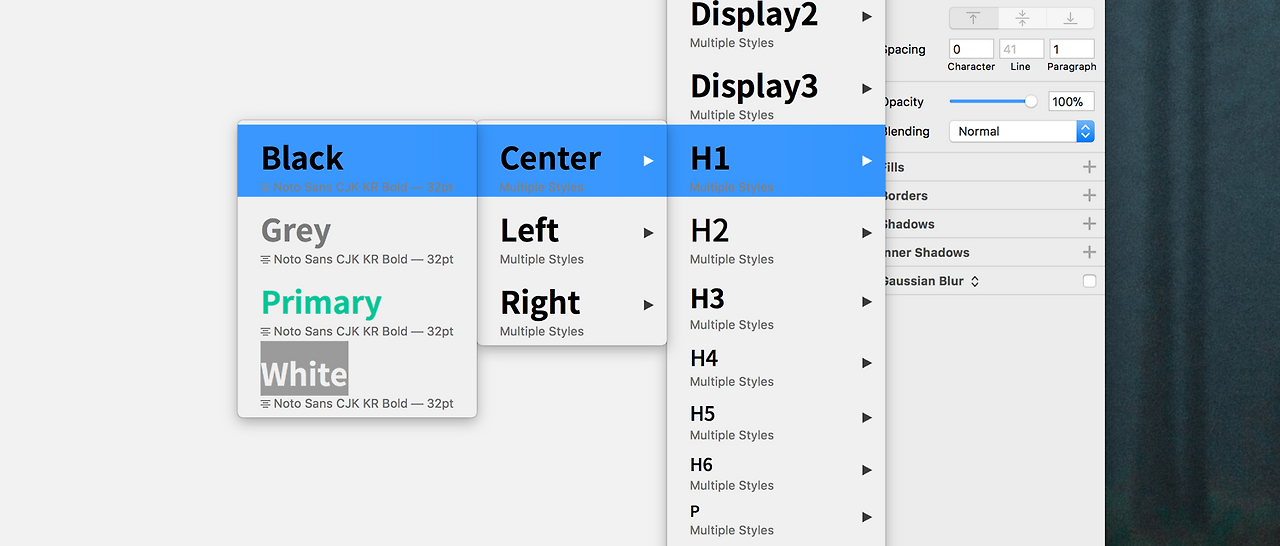The height and width of the screenshot is (546, 1280).
Task: Add a new border with plus icon
Action: tap(1089, 195)
